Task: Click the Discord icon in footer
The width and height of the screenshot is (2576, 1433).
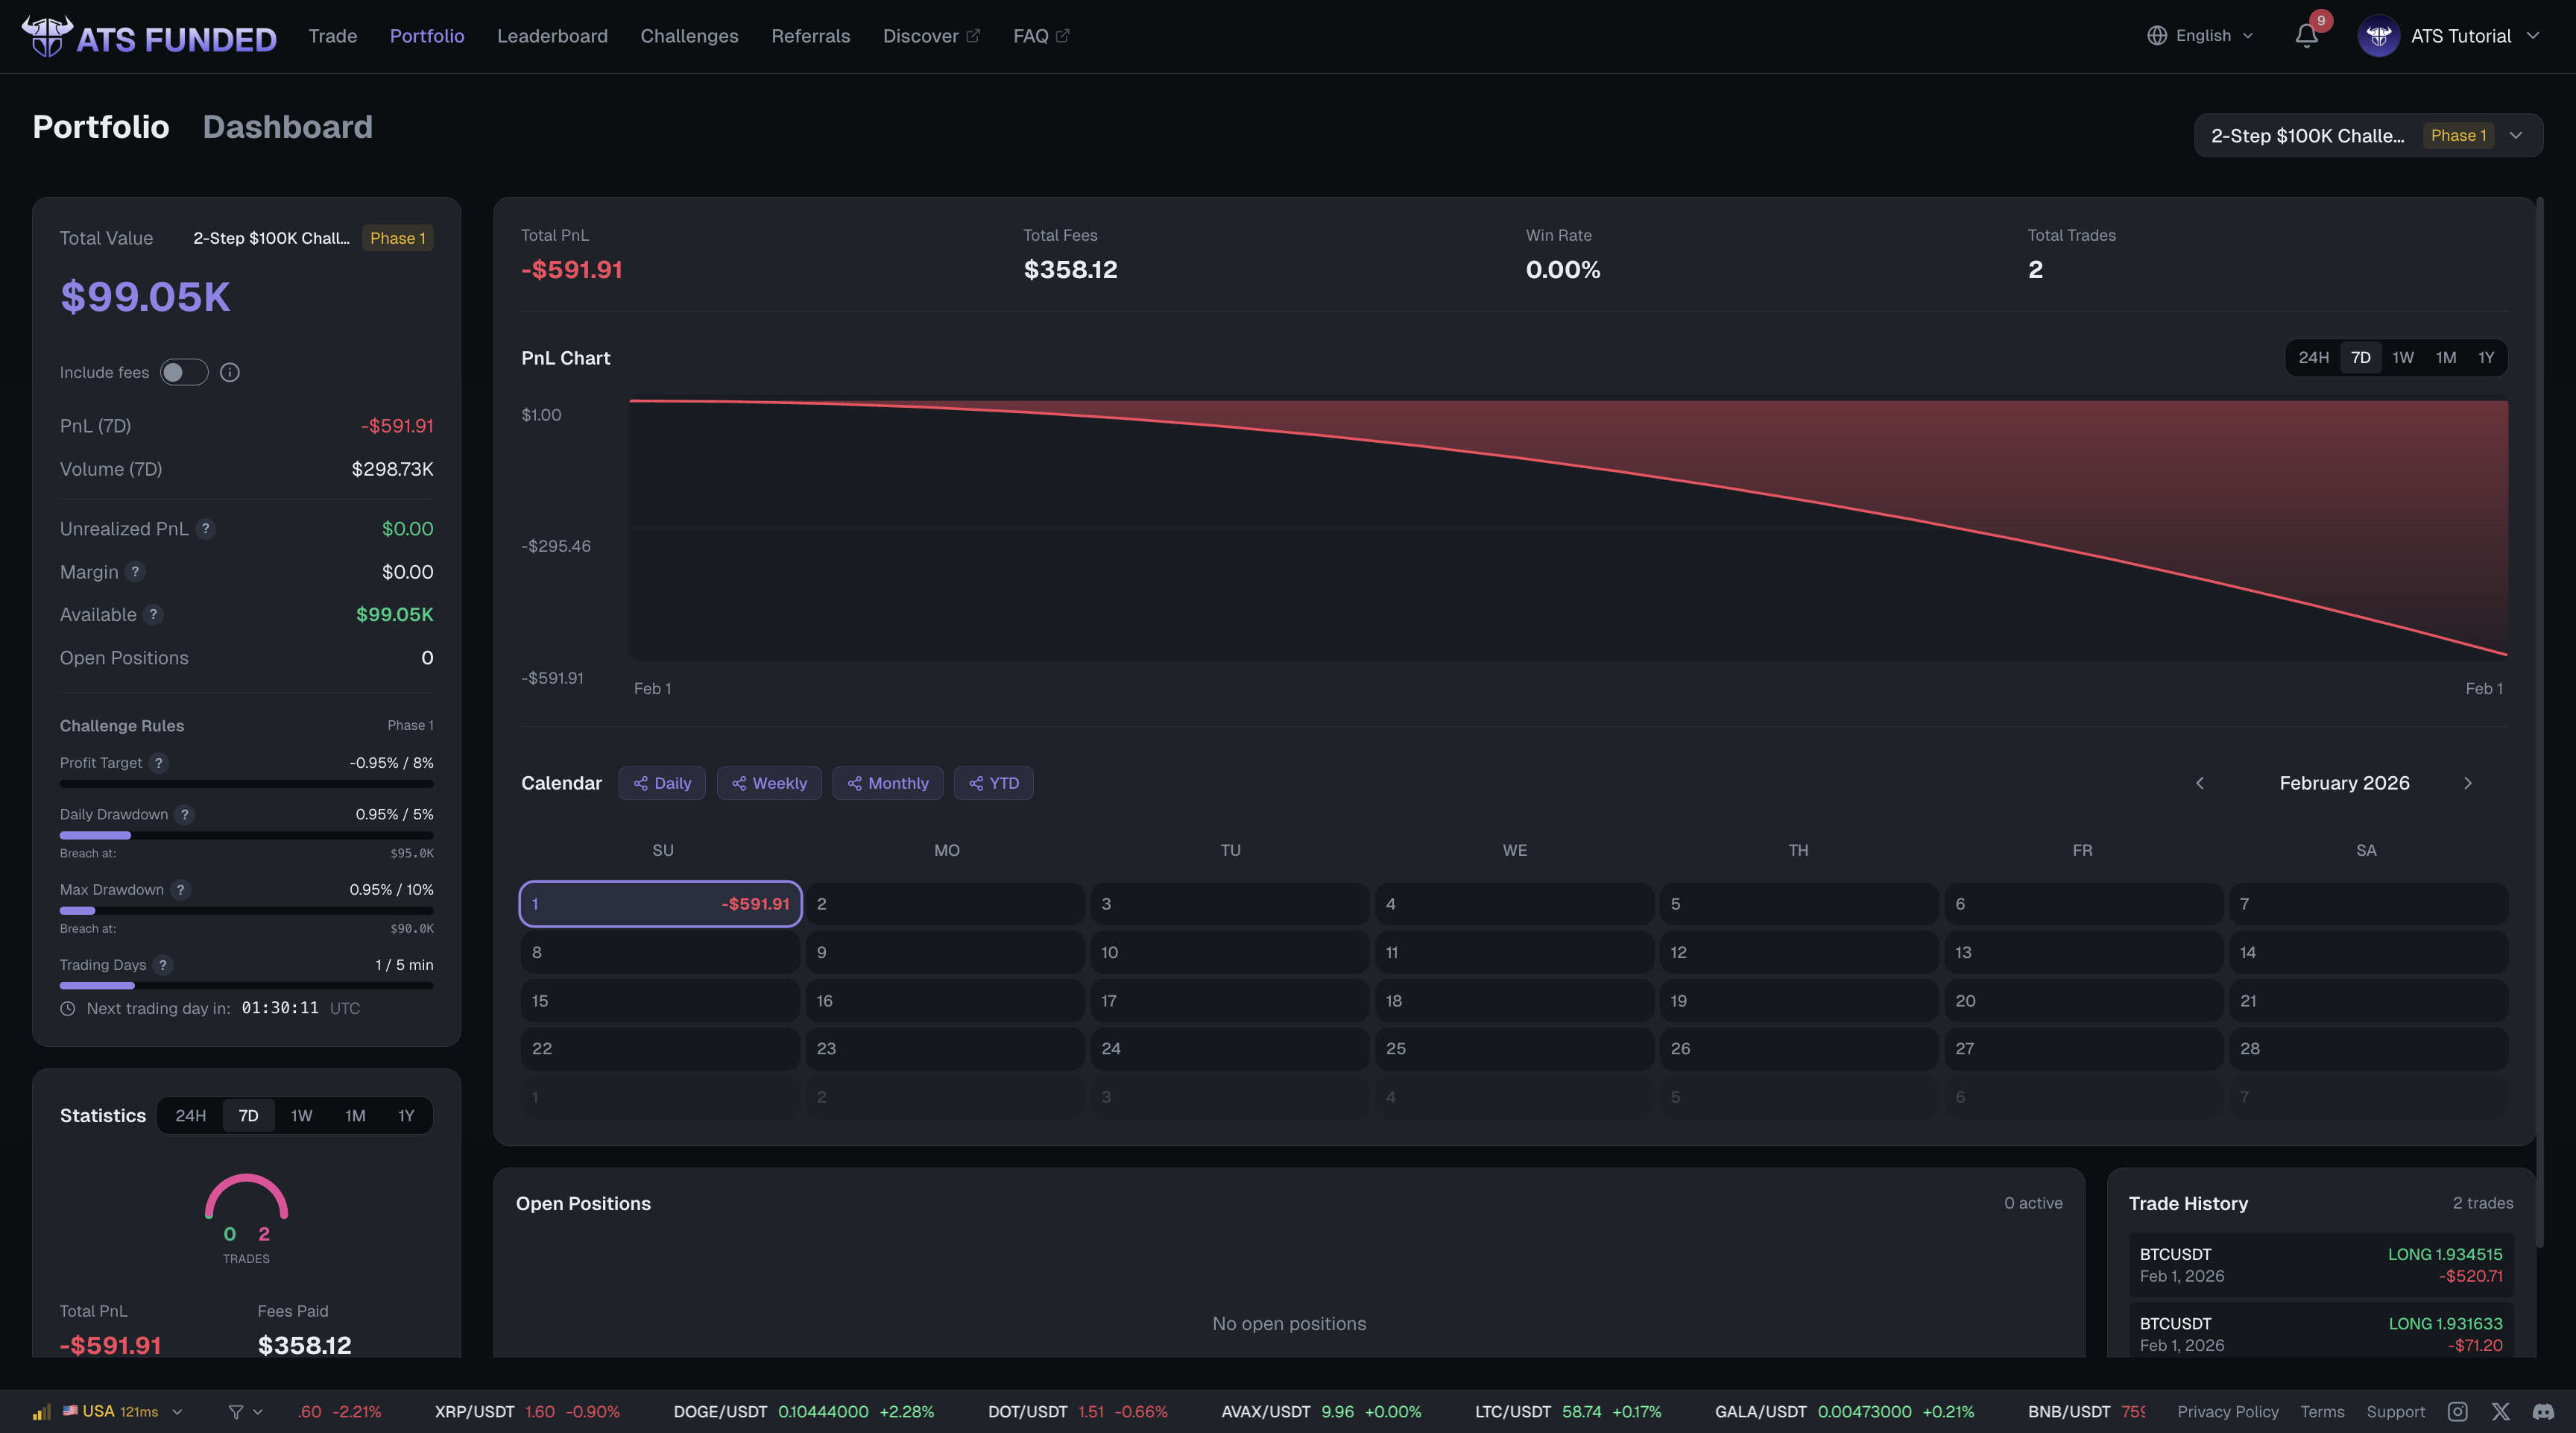Action: [x=2543, y=1411]
